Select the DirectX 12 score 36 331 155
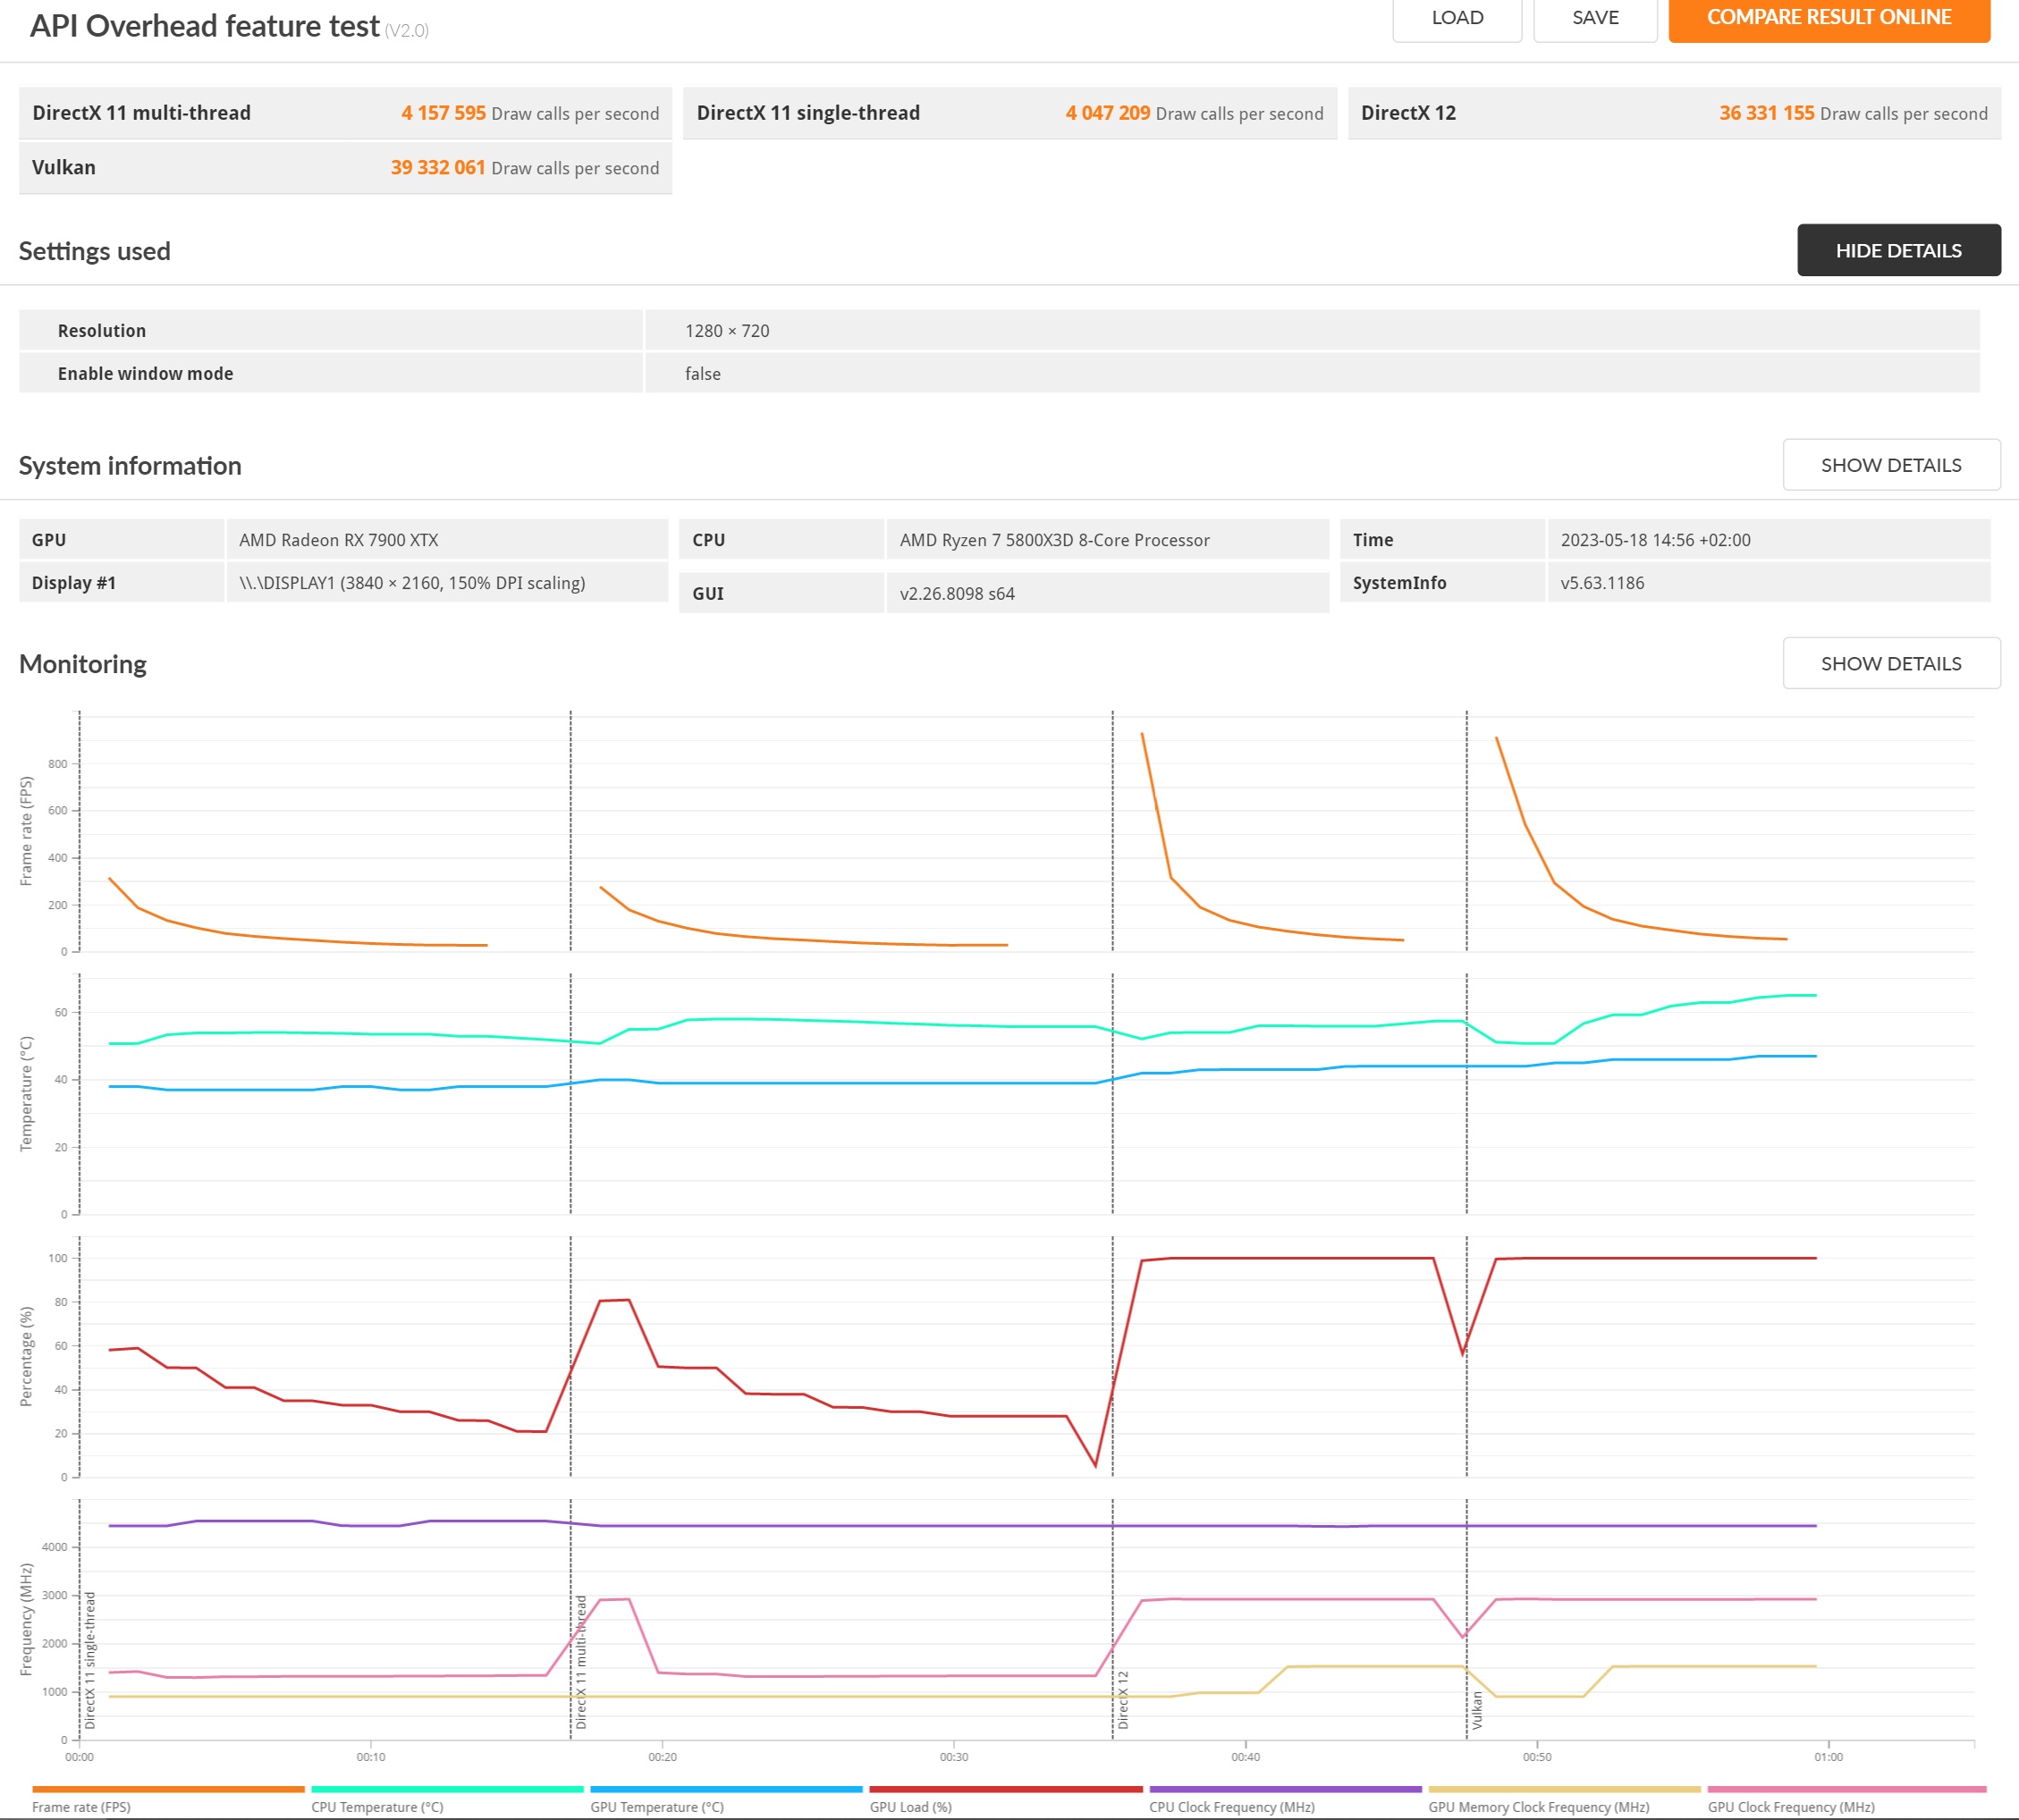The width and height of the screenshot is (2019, 1820). pos(1766,113)
